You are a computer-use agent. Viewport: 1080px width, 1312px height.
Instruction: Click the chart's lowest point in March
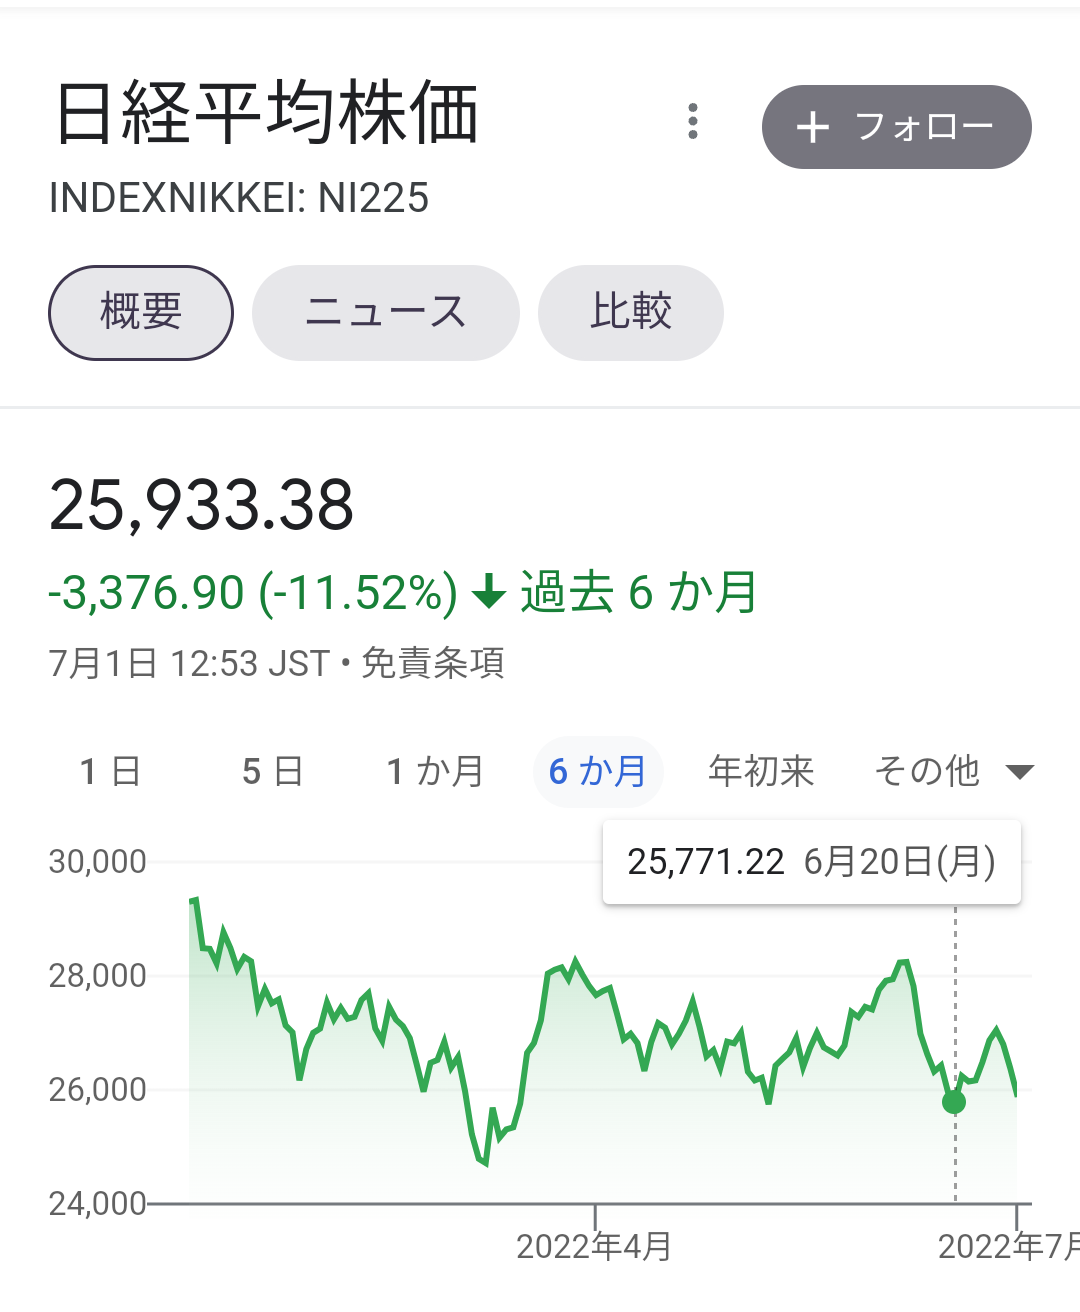click(x=486, y=1163)
